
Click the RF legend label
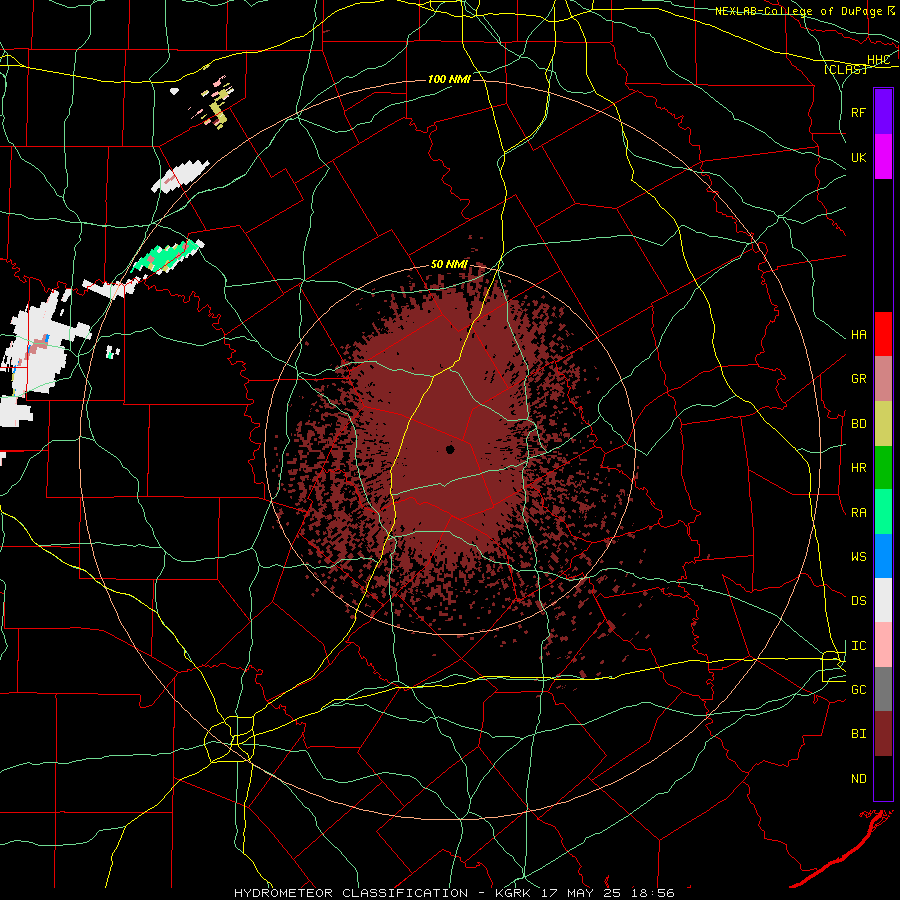[x=858, y=112]
